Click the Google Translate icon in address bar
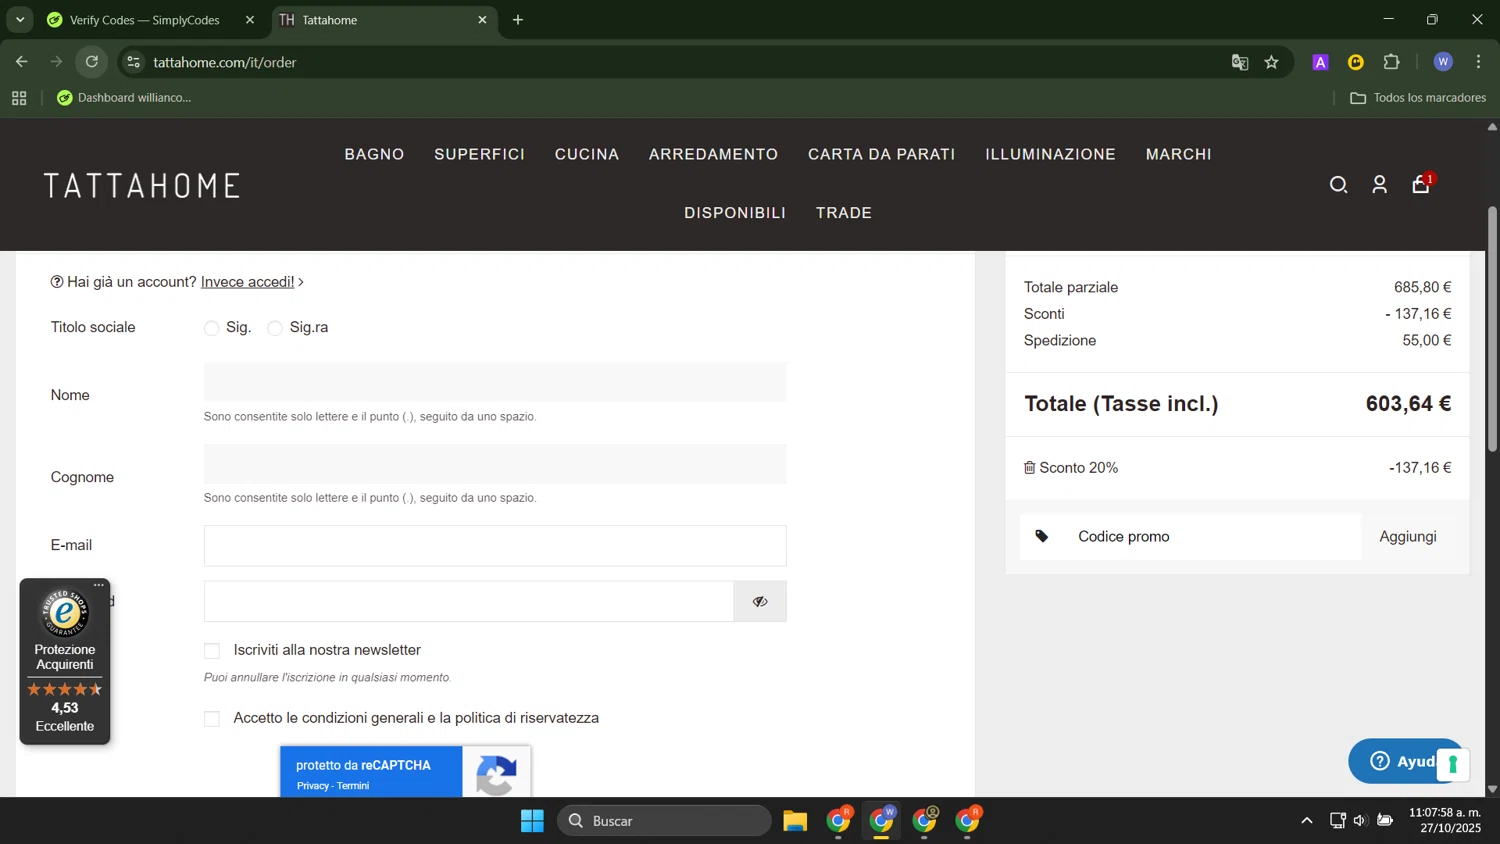 (1240, 62)
